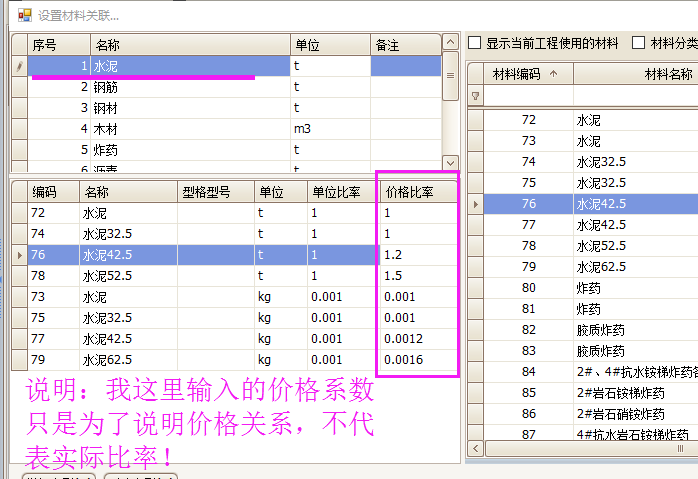The image size is (698, 479).
Task: Toggle the 材料分类 checkbox
Action: (639, 43)
